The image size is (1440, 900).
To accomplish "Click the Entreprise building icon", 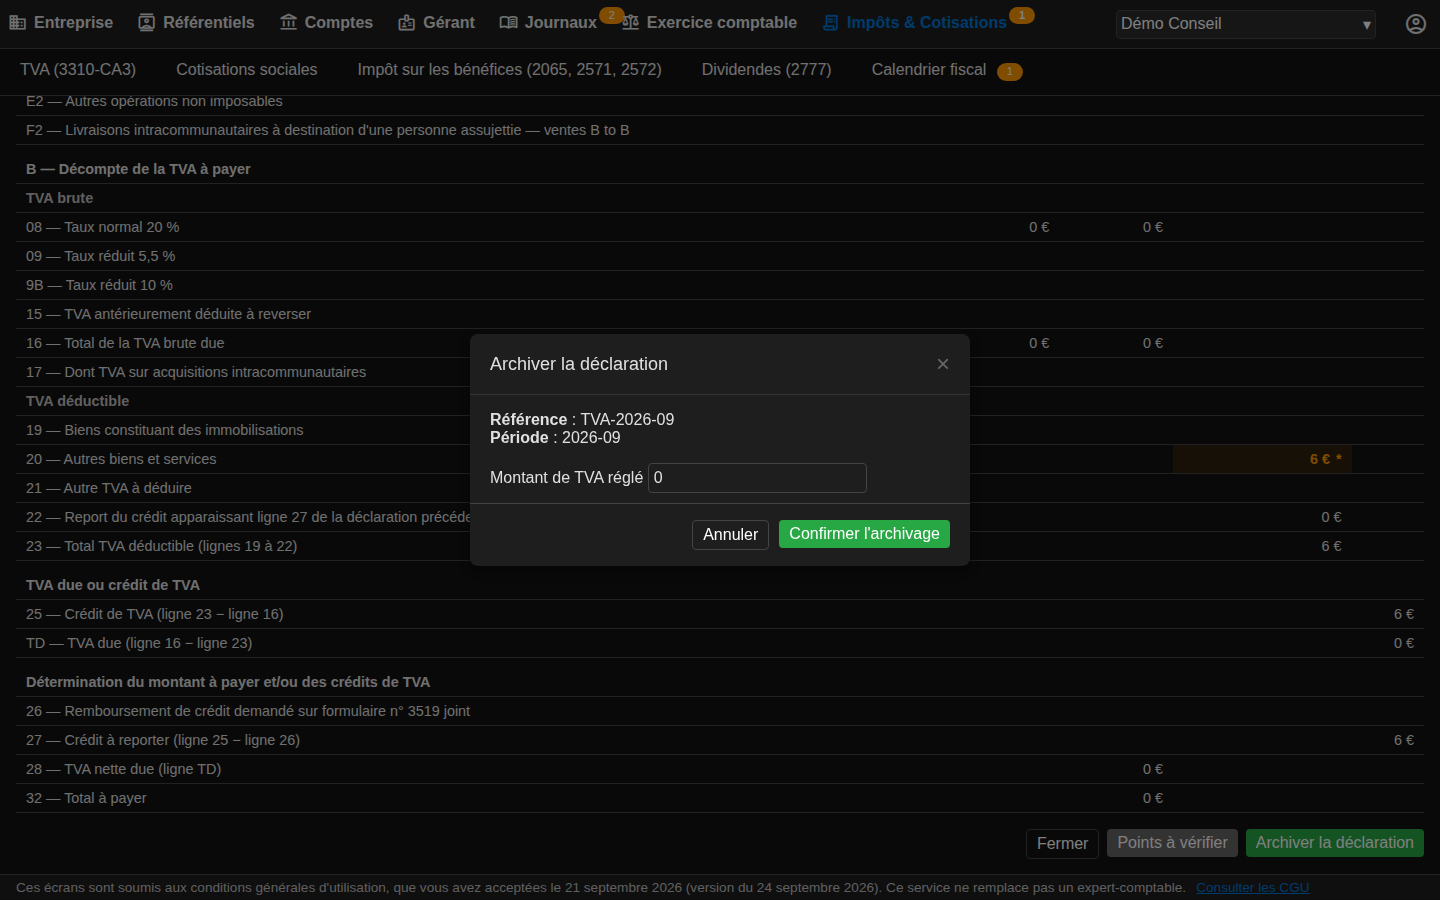I will [18, 23].
